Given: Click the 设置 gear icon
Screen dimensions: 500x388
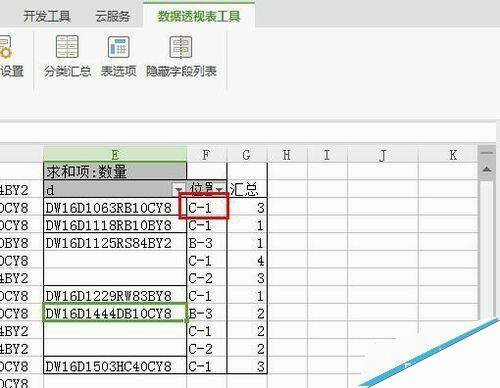Looking at the screenshot, I should pyautogui.click(x=6, y=48).
